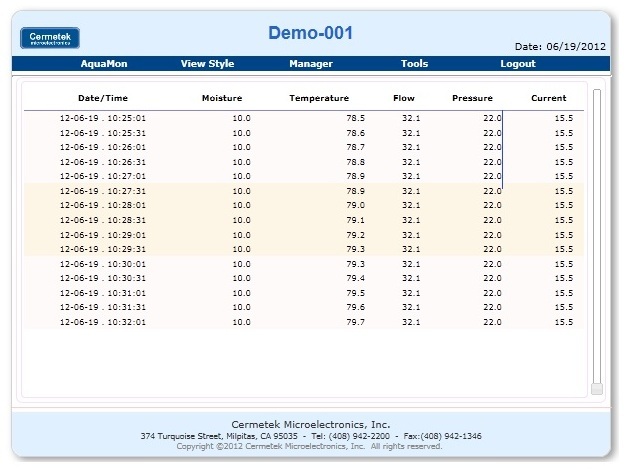Click temperature value 78.6
Screen dimensions: 628x471
356,133
